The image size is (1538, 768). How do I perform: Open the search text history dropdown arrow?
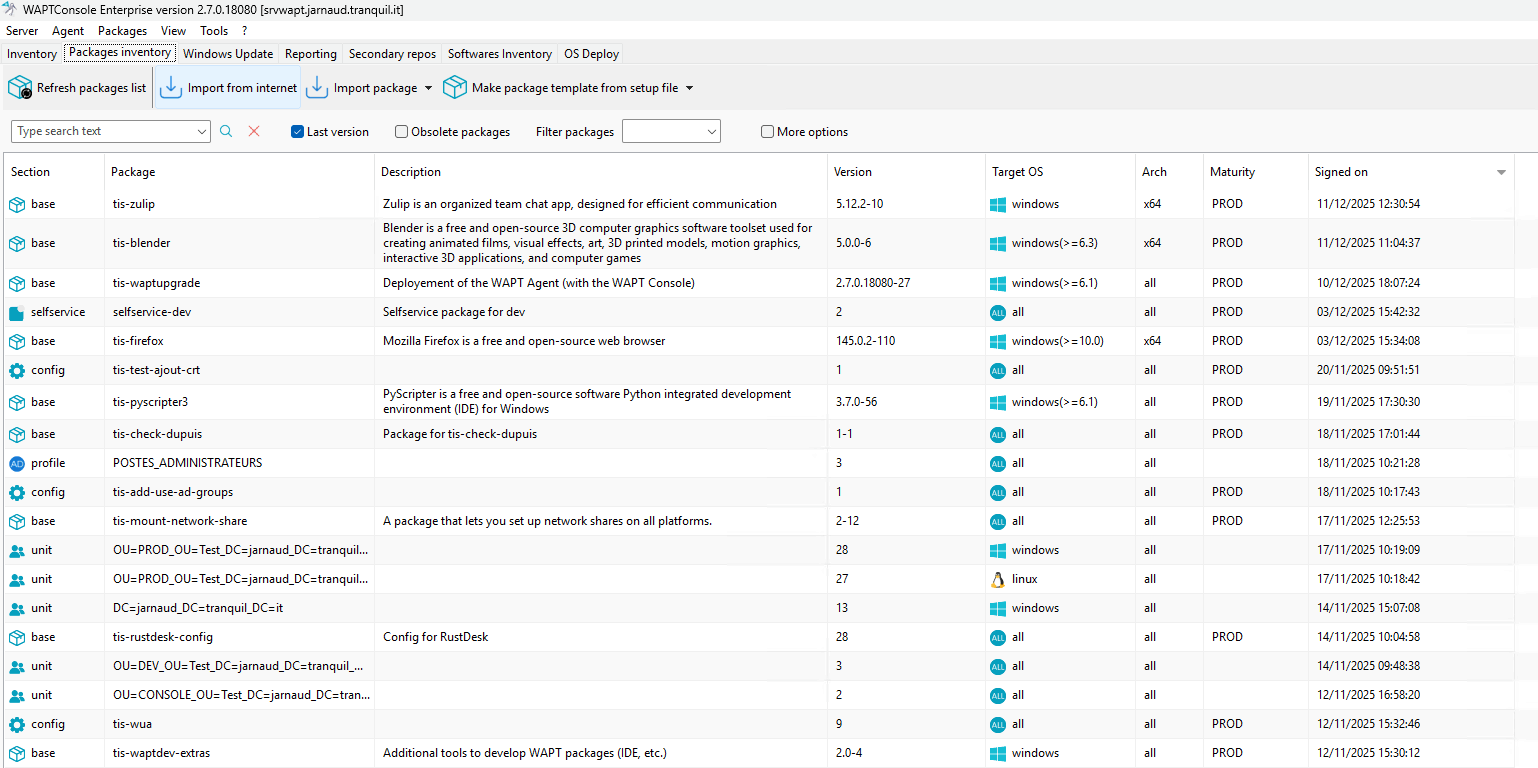point(202,131)
